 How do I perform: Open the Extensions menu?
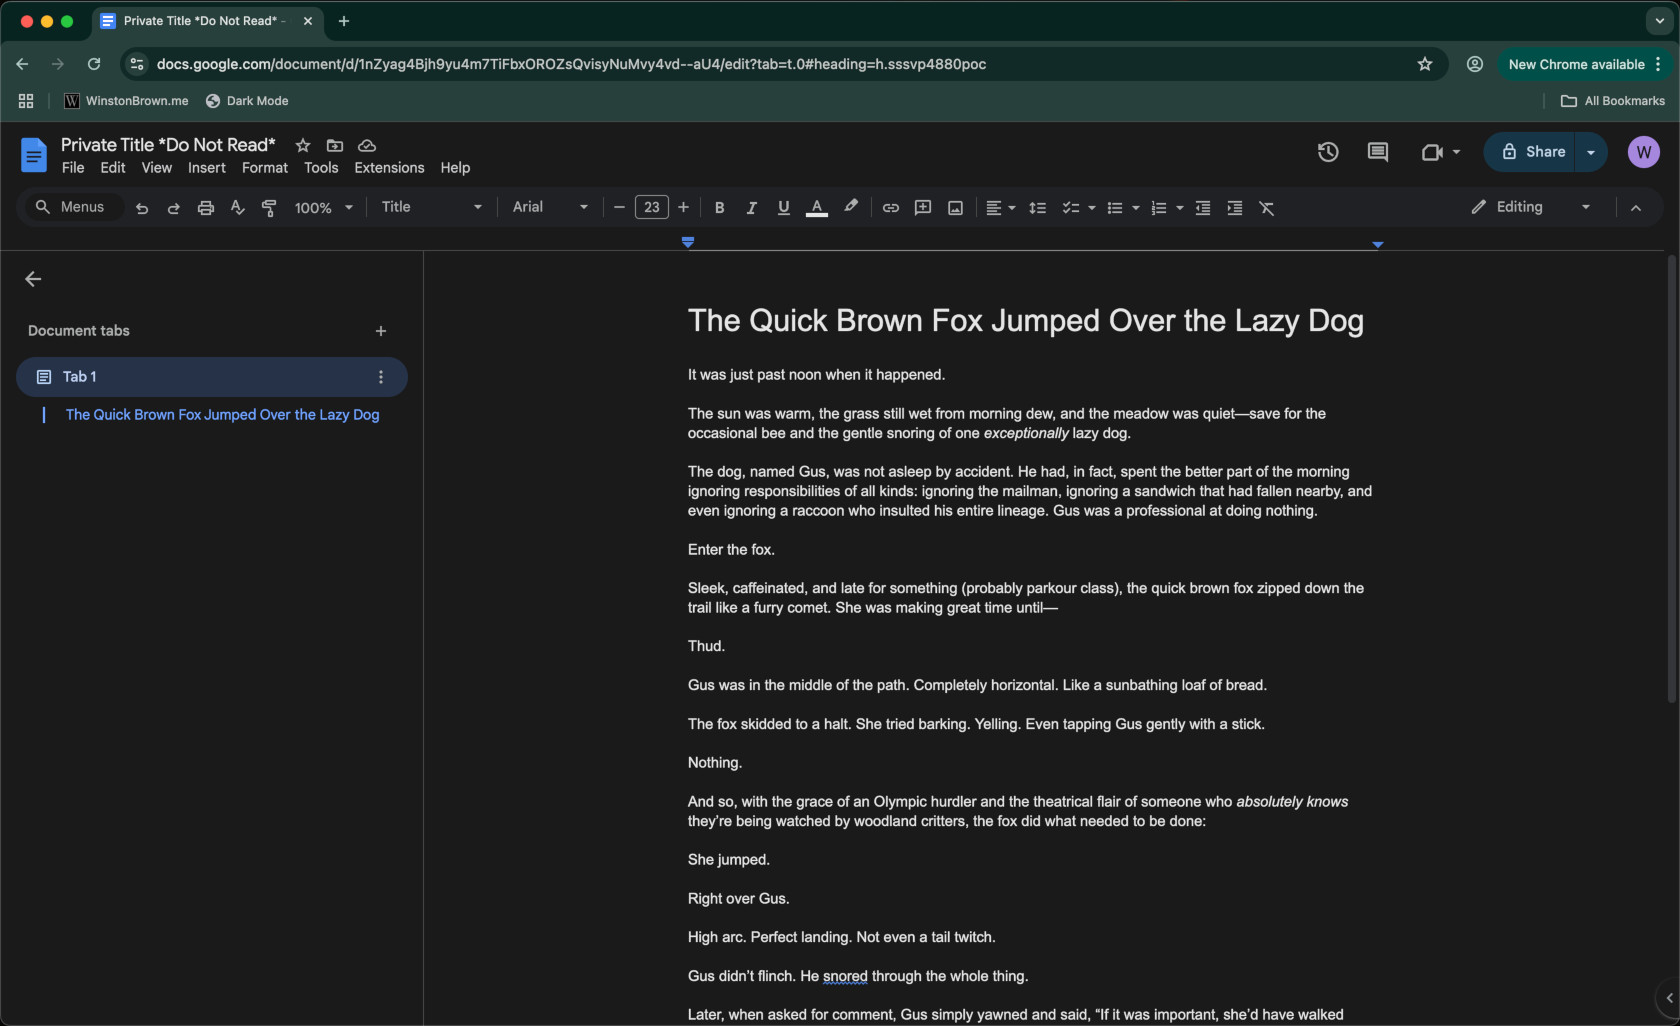[x=389, y=168]
